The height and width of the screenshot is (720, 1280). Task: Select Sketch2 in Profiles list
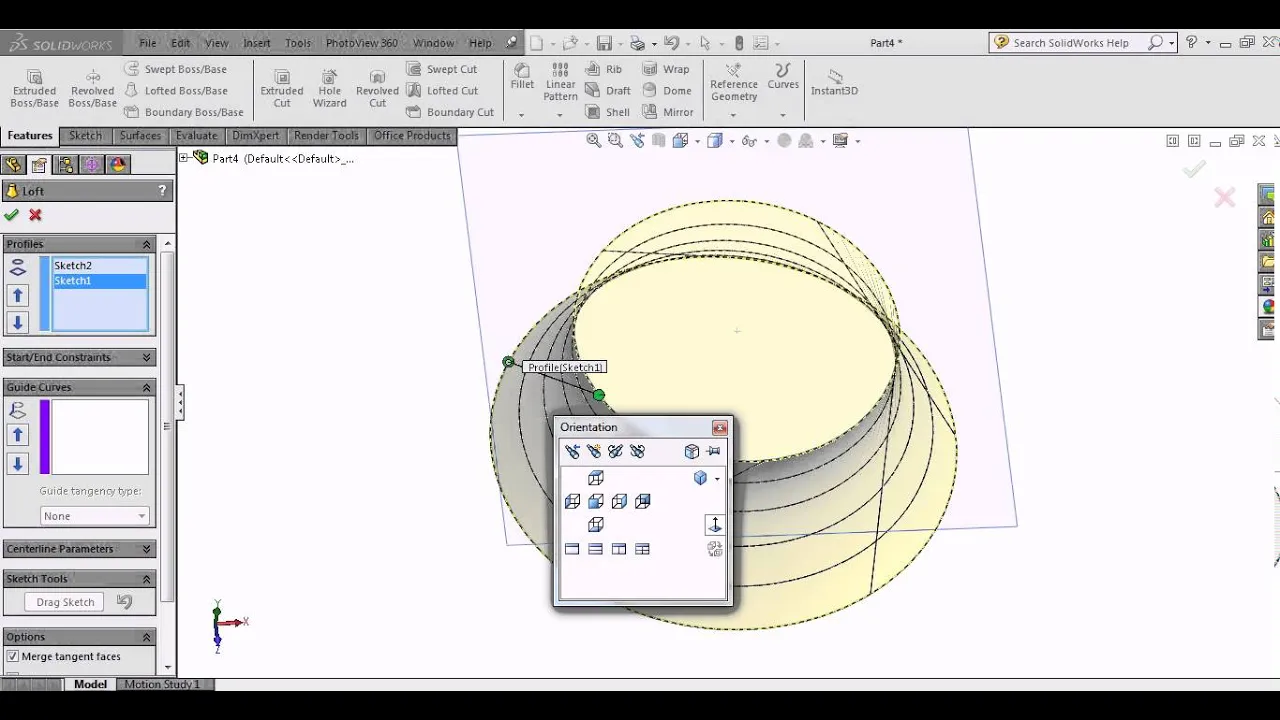click(x=99, y=266)
